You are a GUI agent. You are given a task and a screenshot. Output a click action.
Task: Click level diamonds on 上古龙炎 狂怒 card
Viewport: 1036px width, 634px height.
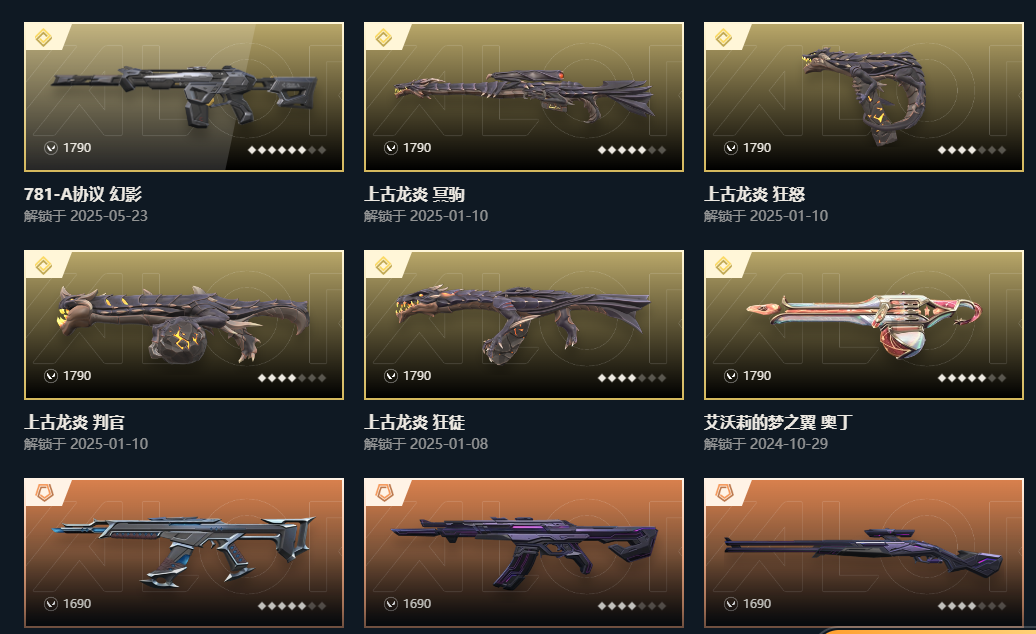click(x=972, y=150)
